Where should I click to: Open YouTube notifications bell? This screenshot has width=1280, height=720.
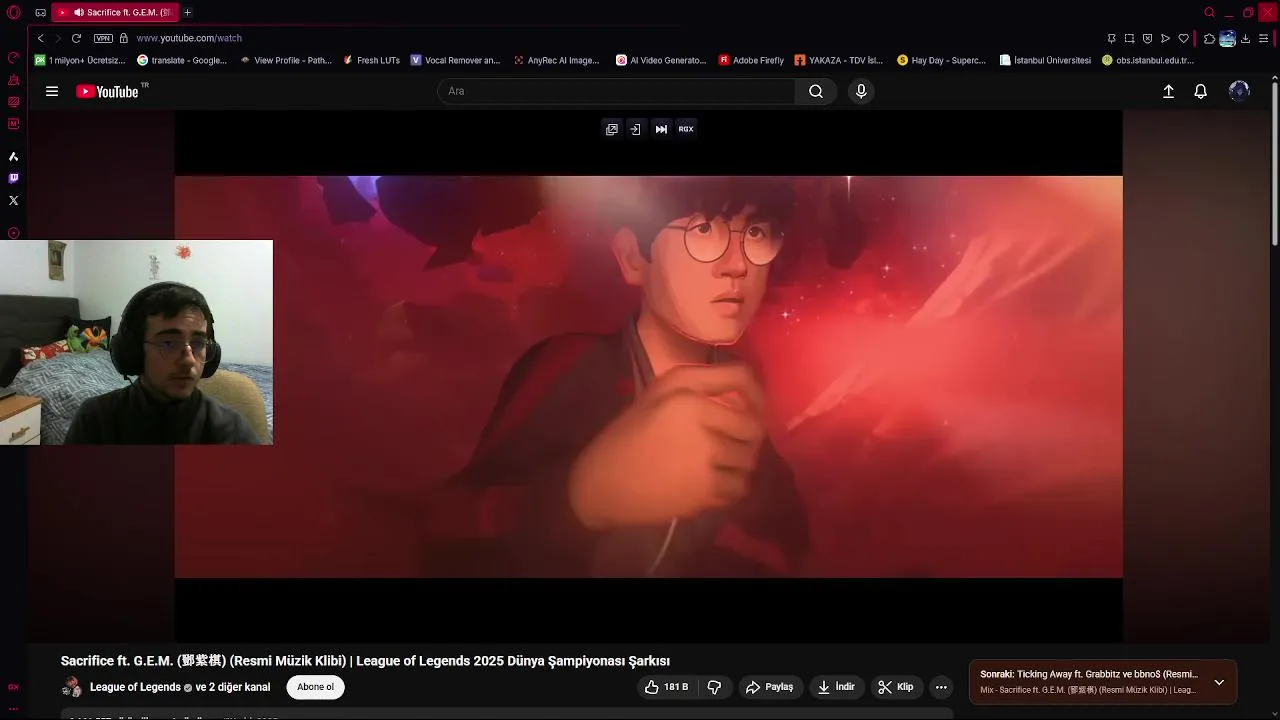pos(1201,91)
